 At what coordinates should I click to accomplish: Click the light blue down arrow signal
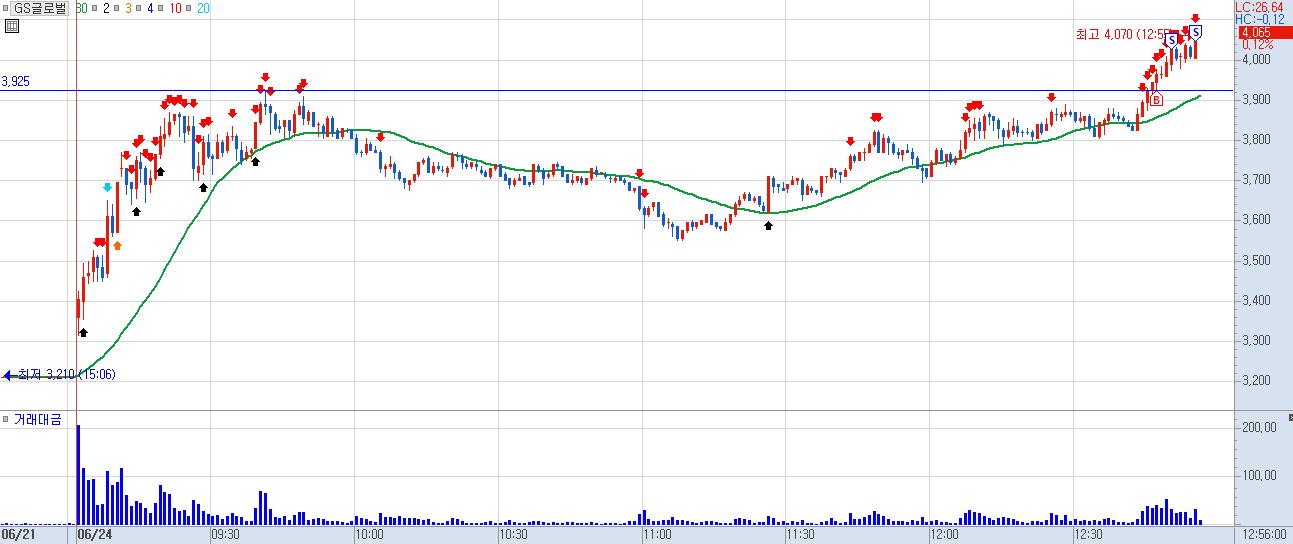107,187
